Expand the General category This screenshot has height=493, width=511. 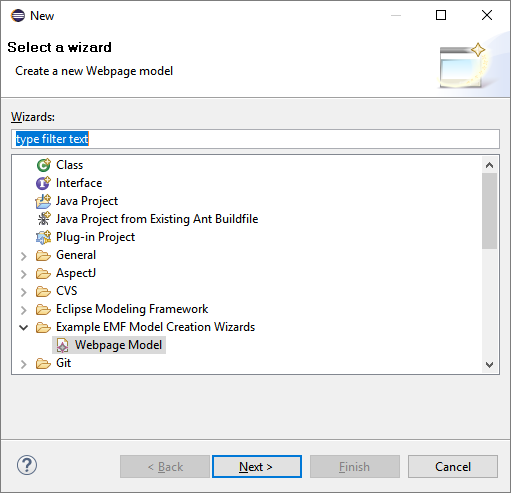tap(23, 256)
